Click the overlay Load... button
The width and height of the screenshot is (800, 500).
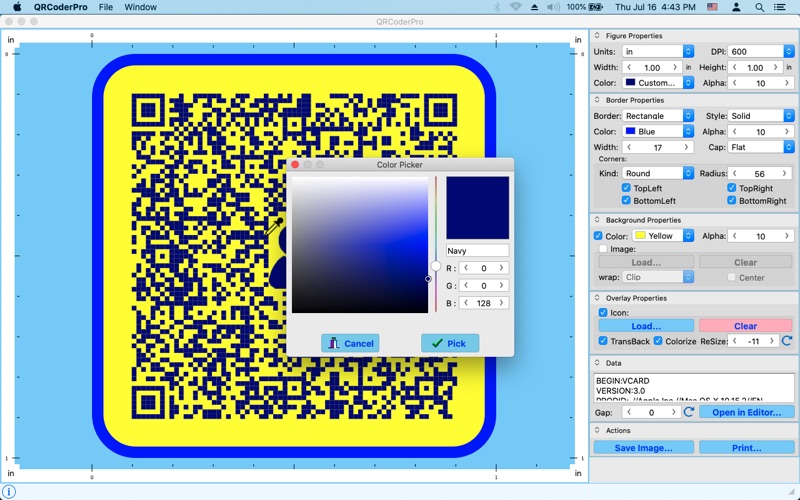646,326
